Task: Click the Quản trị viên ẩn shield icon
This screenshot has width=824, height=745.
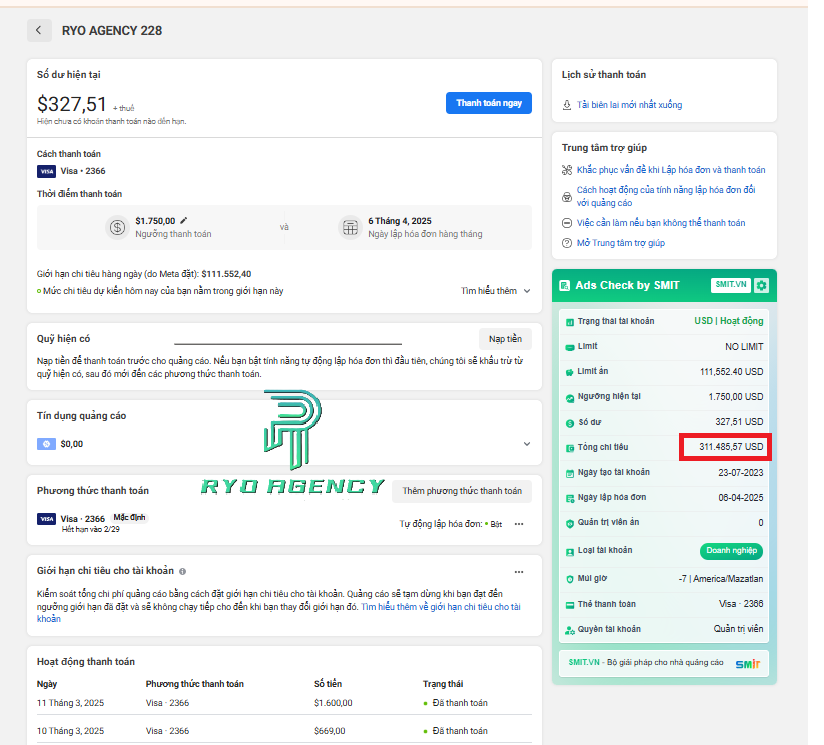Action: [570, 523]
